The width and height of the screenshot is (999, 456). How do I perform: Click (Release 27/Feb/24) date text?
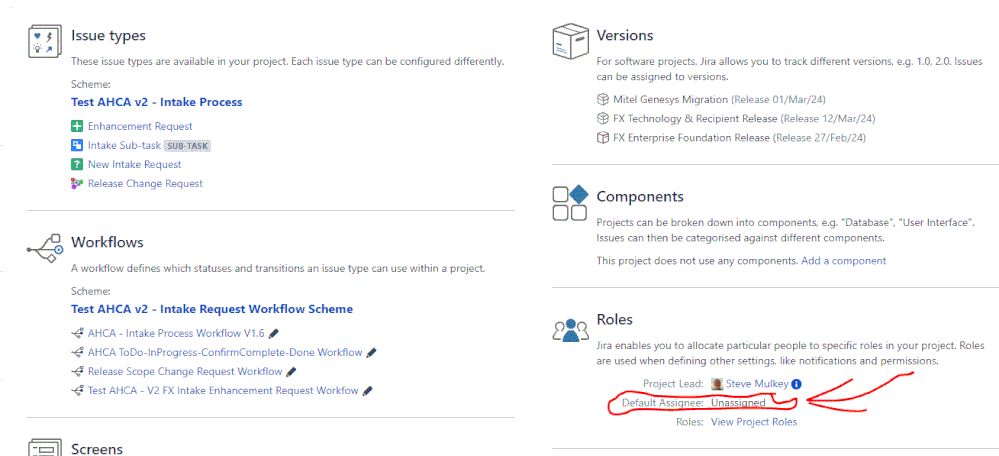click(x=819, y=138)
